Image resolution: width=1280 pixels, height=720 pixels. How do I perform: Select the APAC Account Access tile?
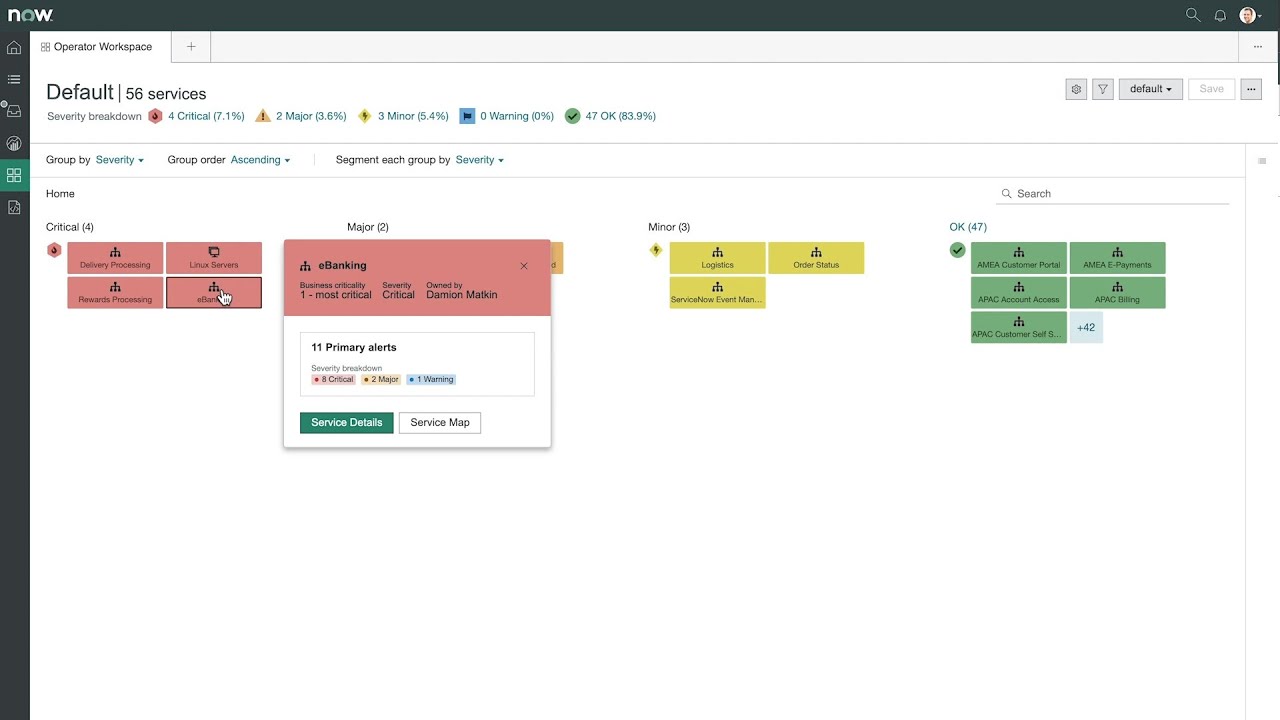click(x=1019, y=292)
